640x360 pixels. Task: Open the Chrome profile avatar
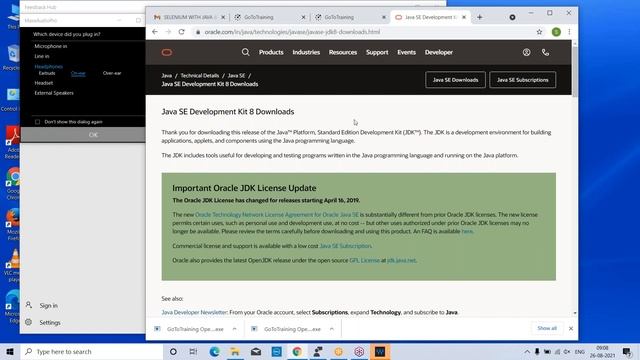click(556, 32)
